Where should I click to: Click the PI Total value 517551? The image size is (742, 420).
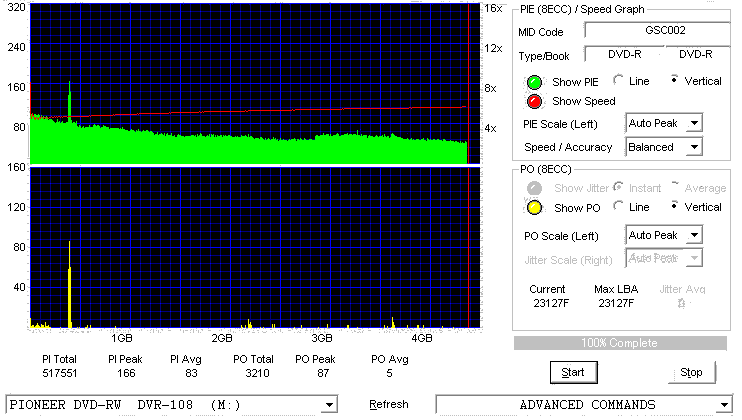(60, 373)
